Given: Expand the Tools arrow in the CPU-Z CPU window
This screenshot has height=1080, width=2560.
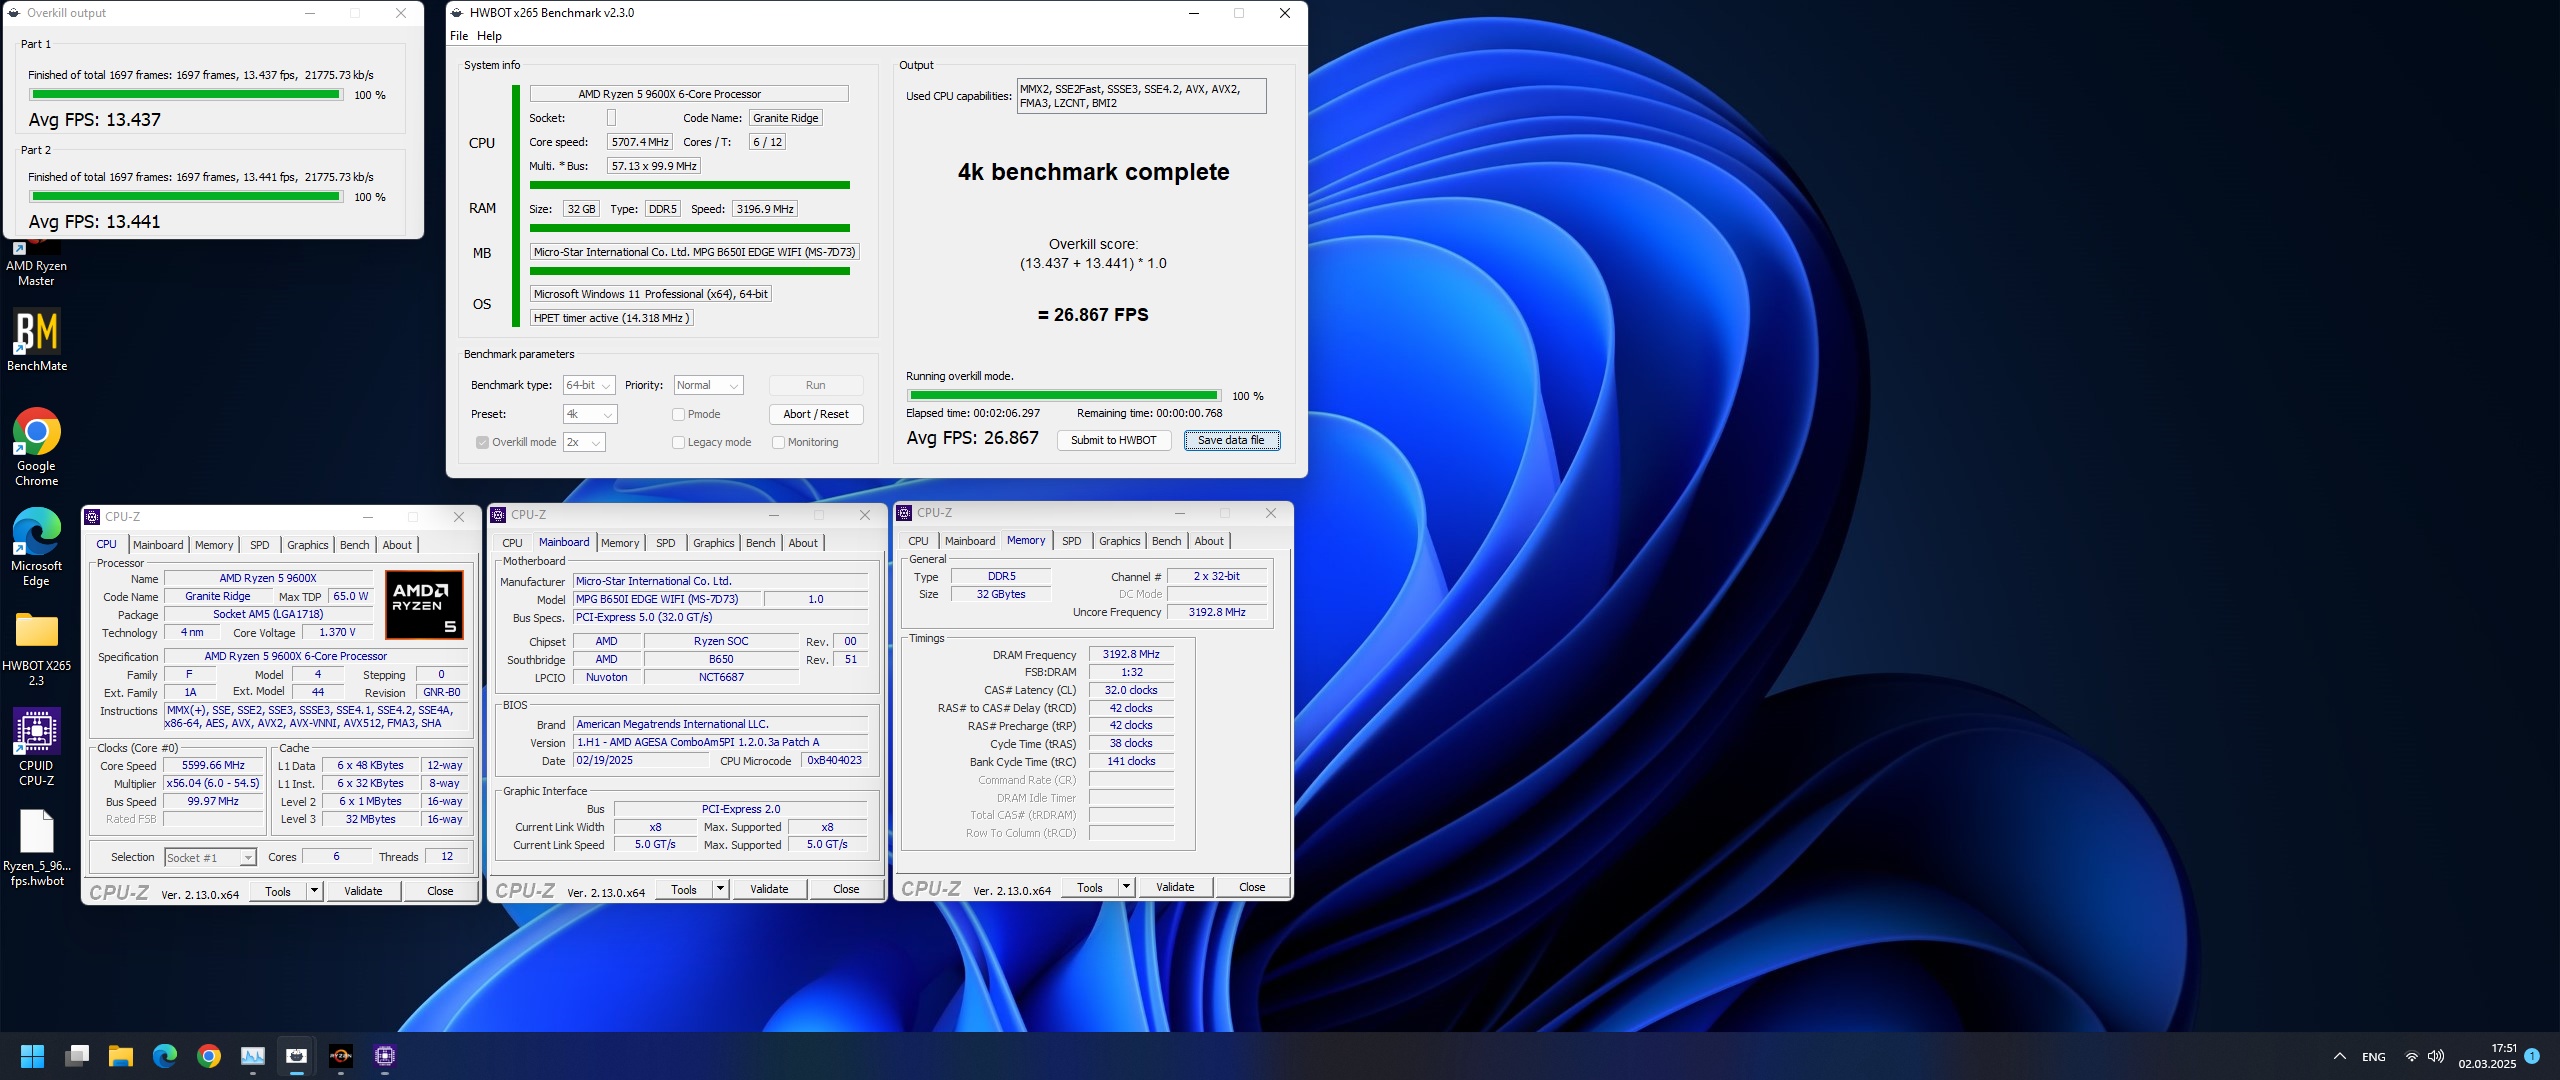Looking at the screenshot, I should 314,891.
